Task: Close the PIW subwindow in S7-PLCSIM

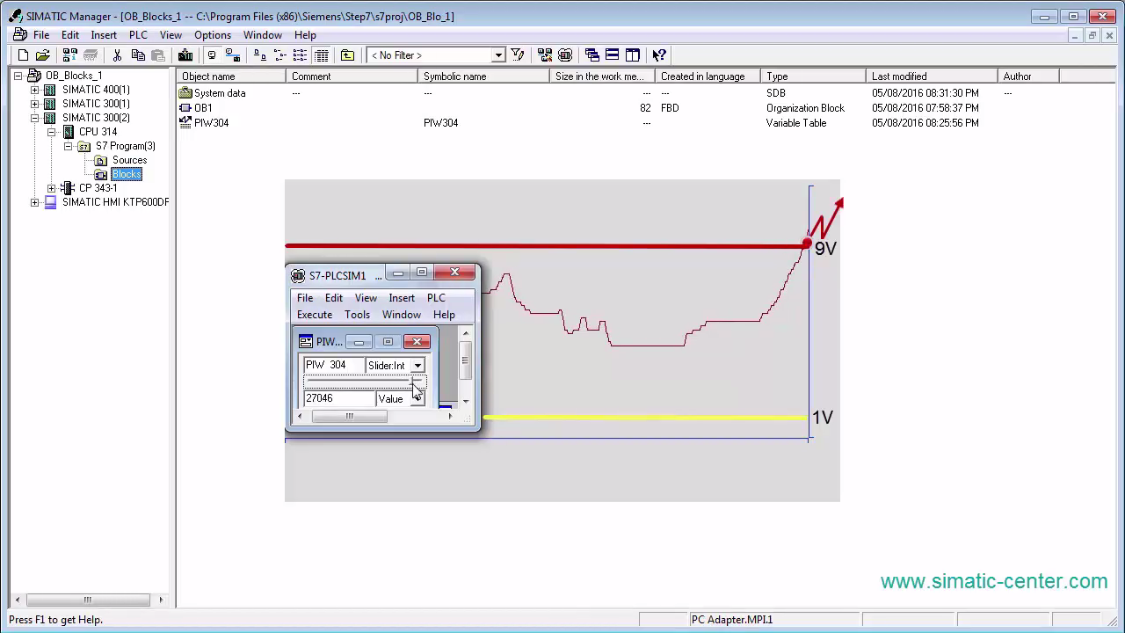Action: click(x=416, y=342)
